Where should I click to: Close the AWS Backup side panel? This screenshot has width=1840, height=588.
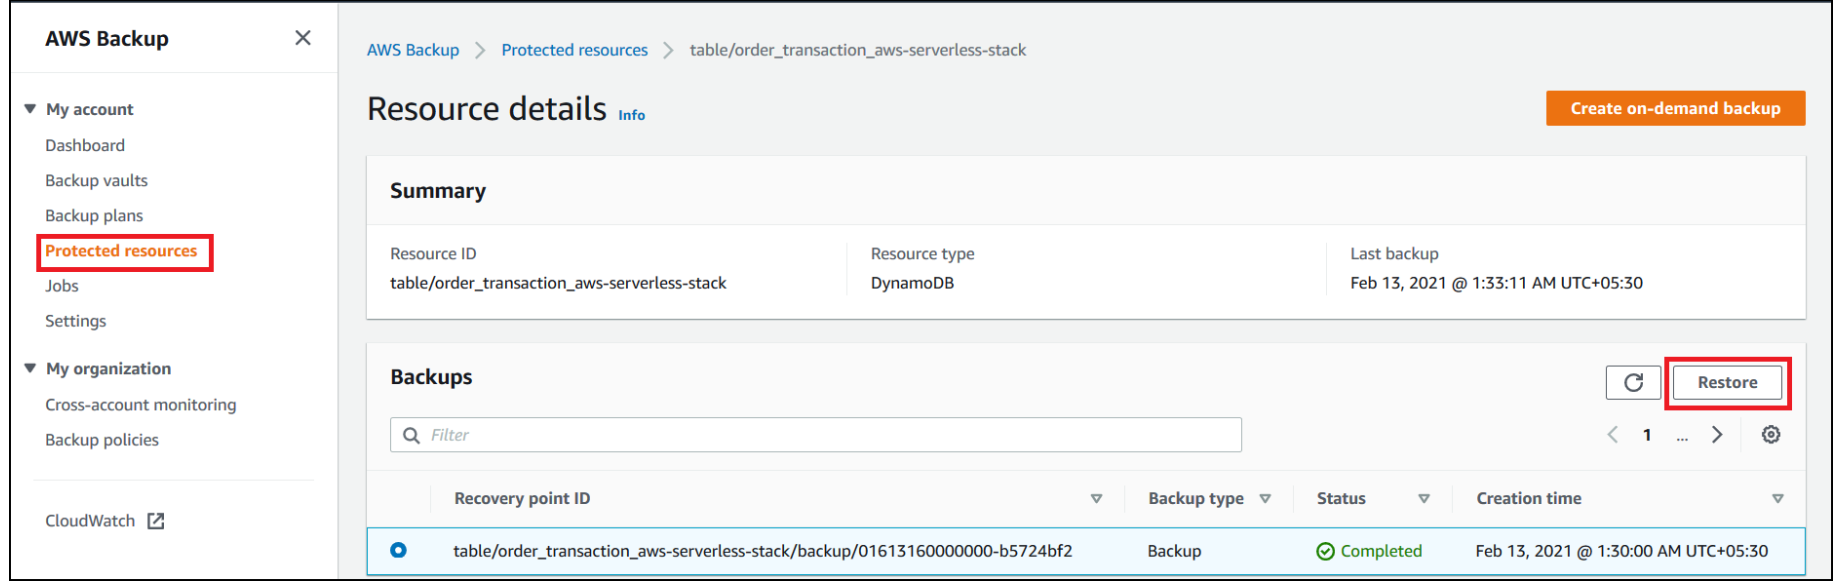click(303, 38)
